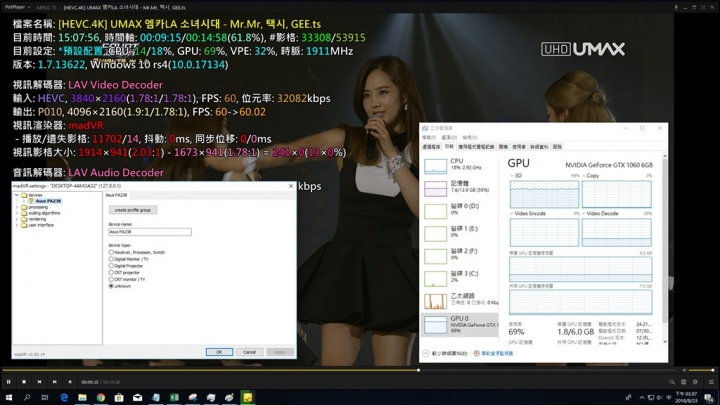Screen dimensions: 720x405
Task: Open 選項(O) menu in Task Manager
Action: click(x=449, y=138)
